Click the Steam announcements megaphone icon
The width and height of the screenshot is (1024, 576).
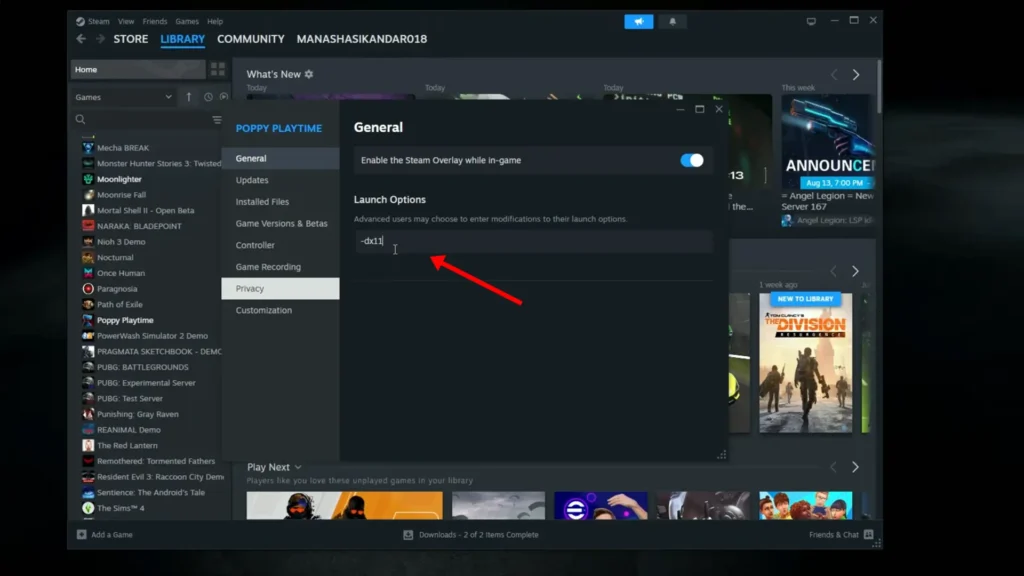pos(638,22)
